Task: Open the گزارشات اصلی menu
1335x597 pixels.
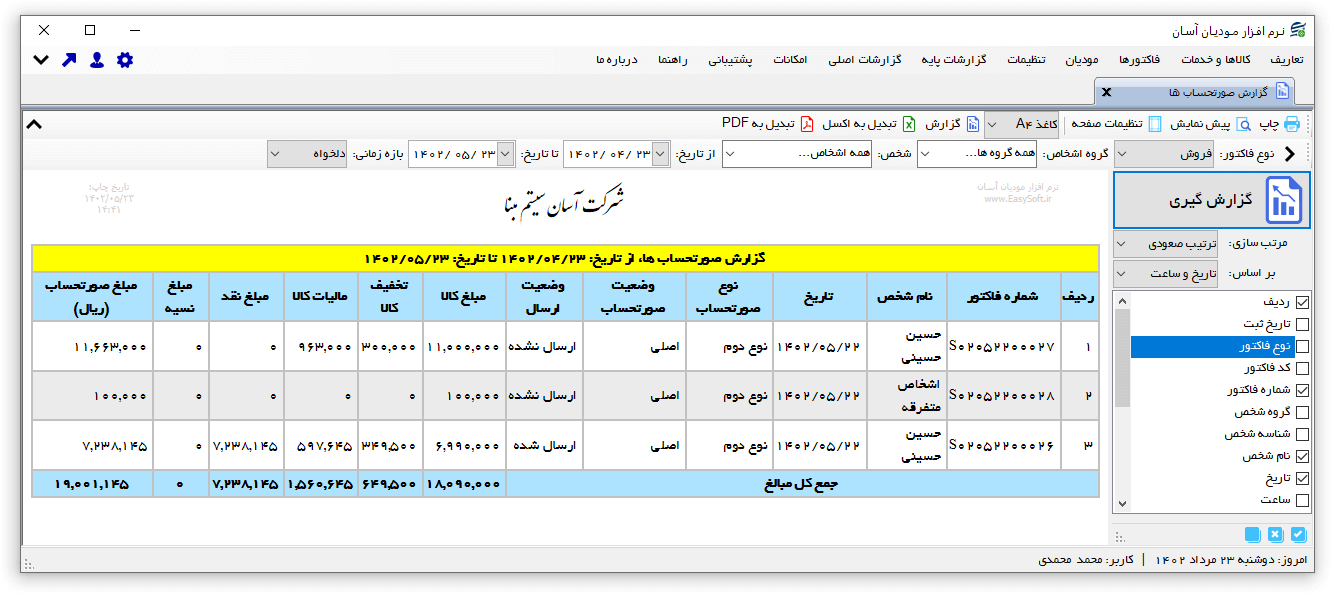Action: (864, 60)
